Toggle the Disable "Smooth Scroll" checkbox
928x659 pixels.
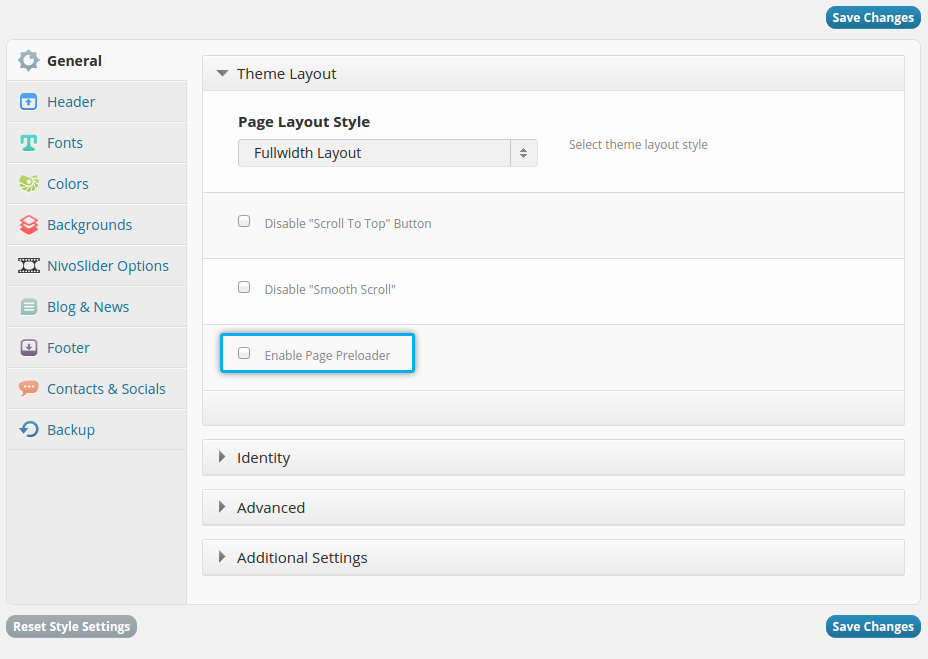(x=244, y=288)
